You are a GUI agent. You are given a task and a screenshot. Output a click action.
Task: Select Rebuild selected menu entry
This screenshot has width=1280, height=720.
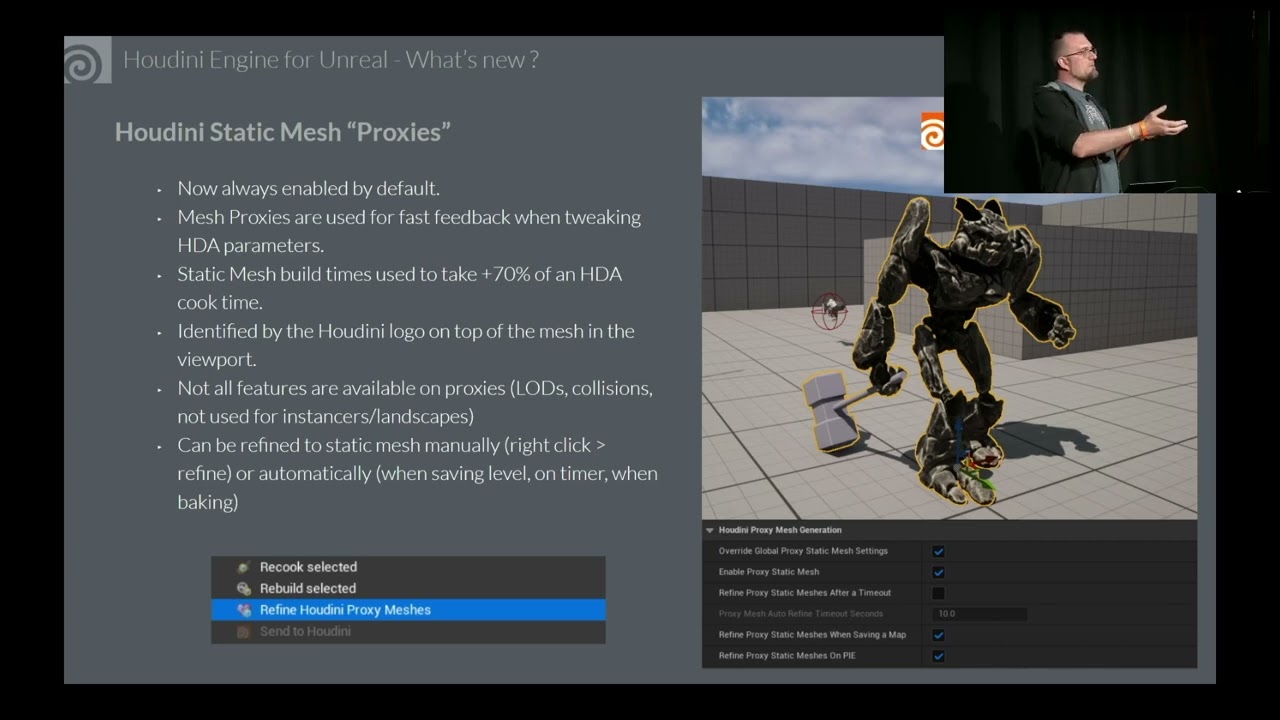coord(408,588)
